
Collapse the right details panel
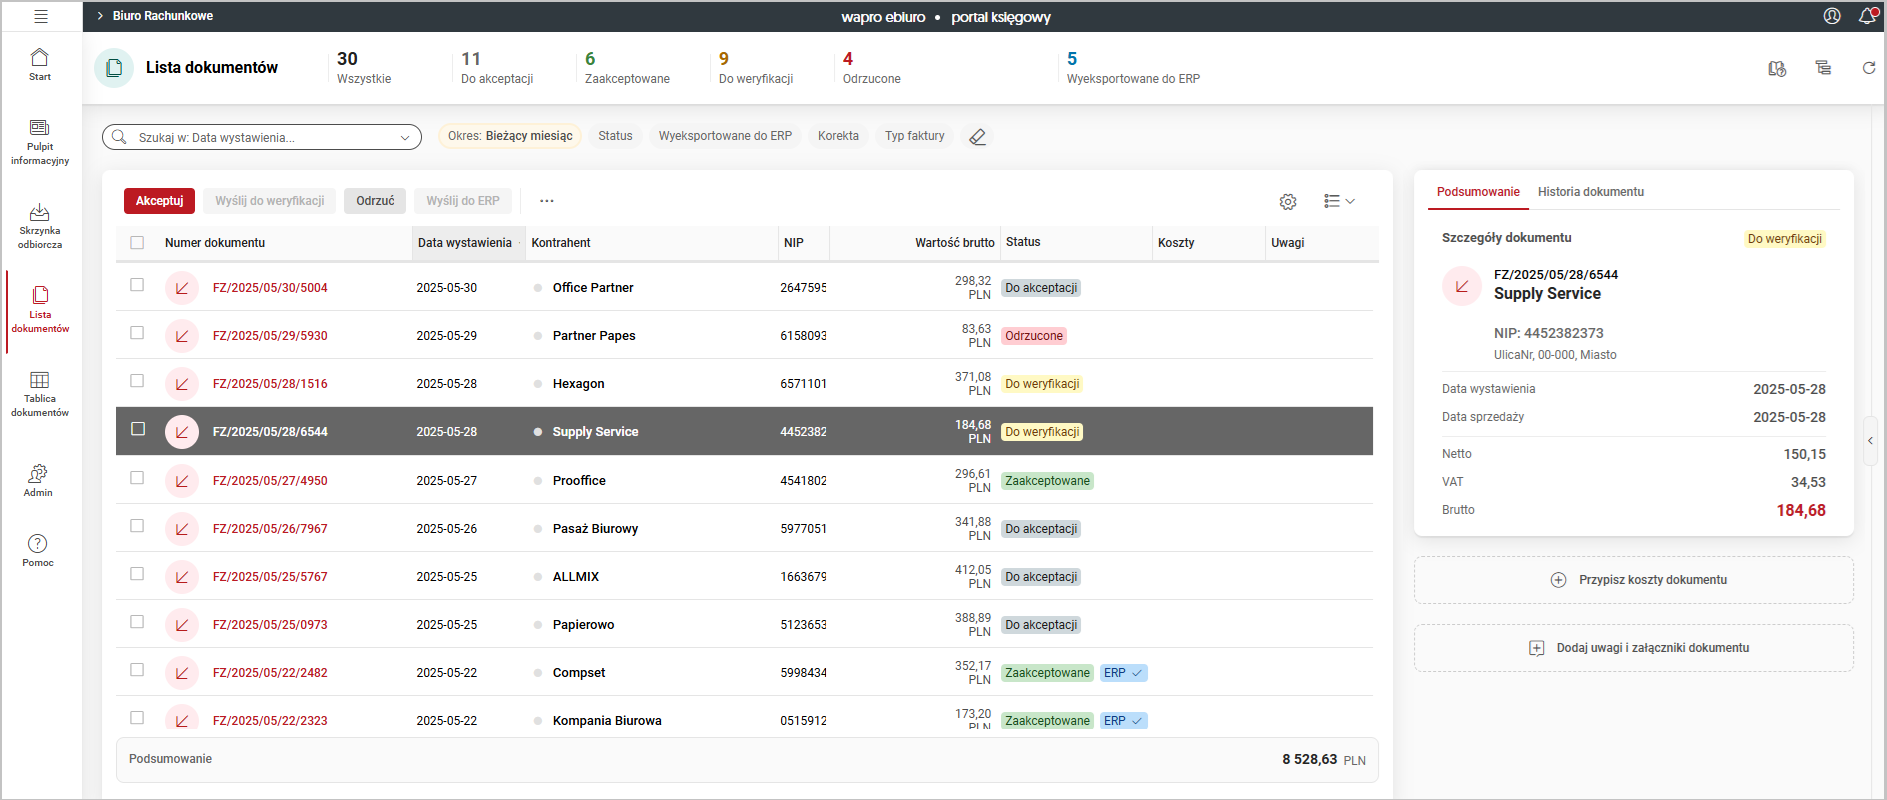[1870, 440]
